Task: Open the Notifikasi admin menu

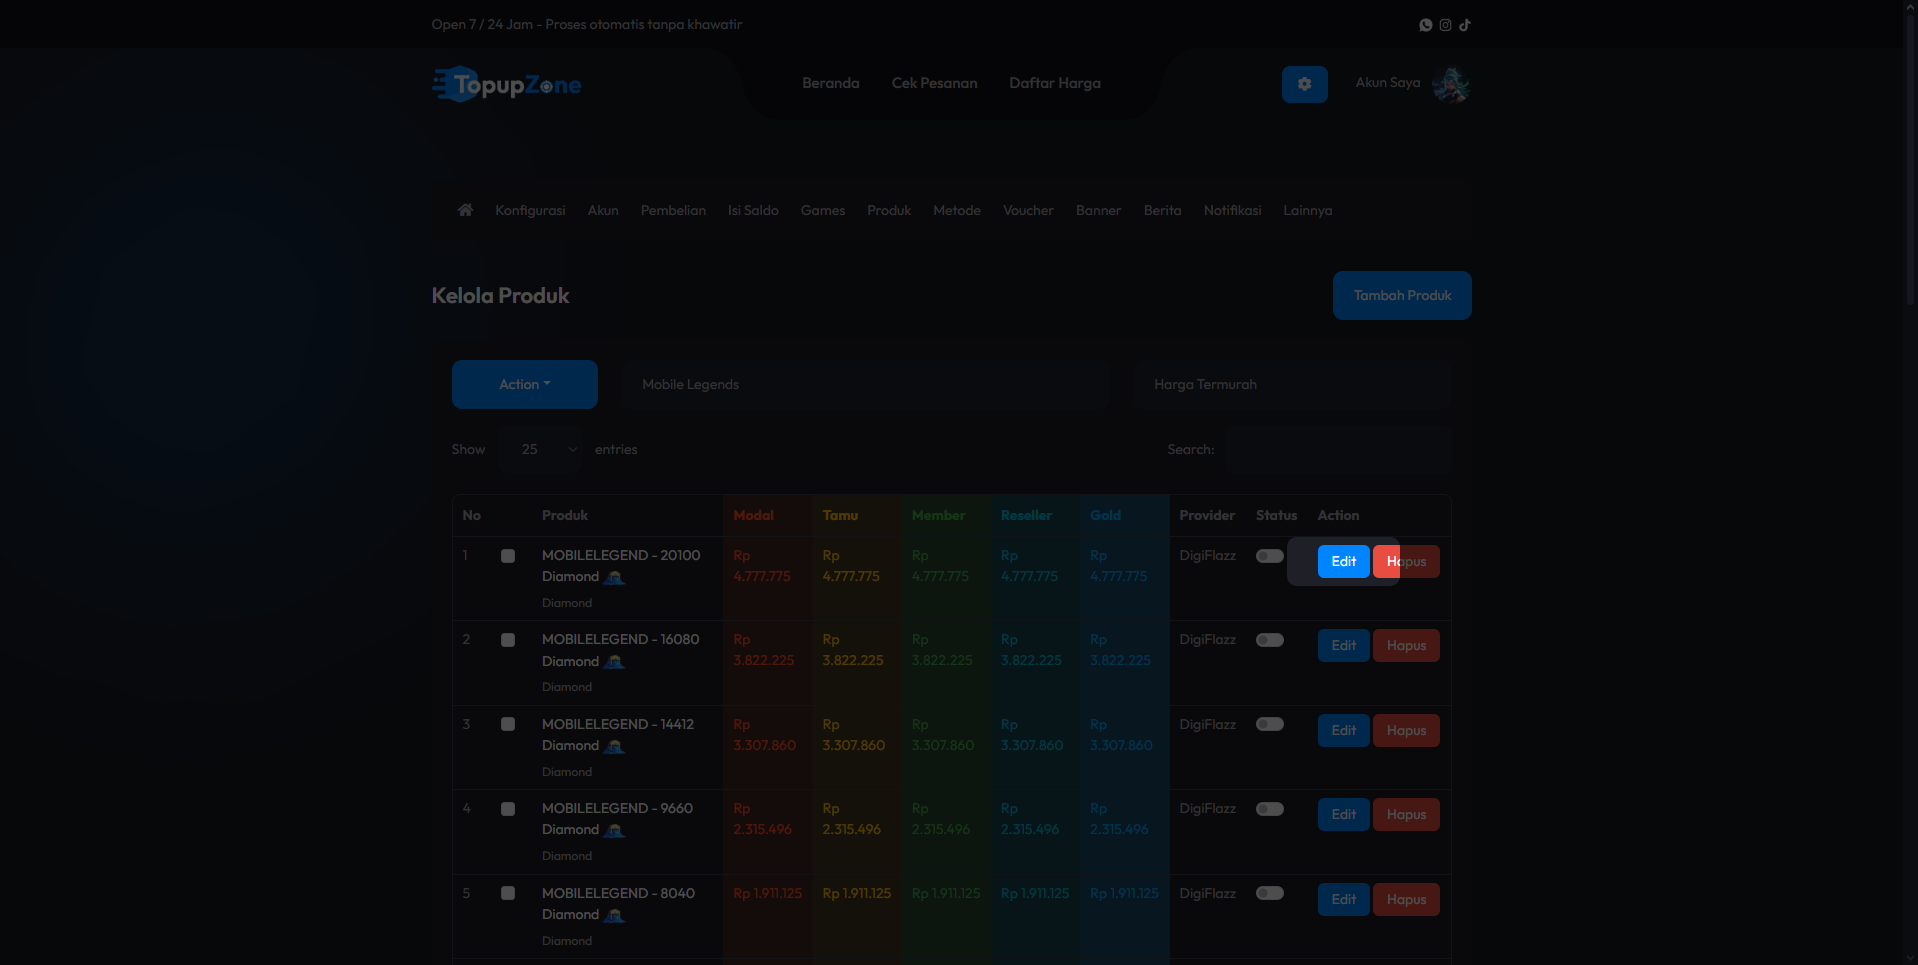Action: 1232,210
